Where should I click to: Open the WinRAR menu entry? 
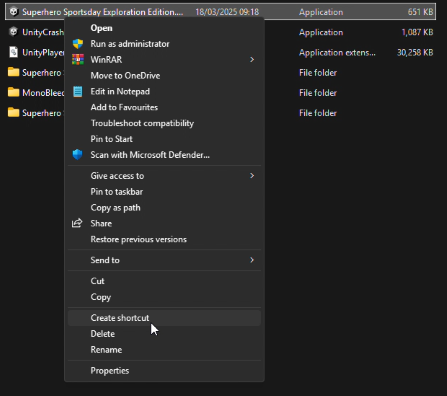point(164,59)
